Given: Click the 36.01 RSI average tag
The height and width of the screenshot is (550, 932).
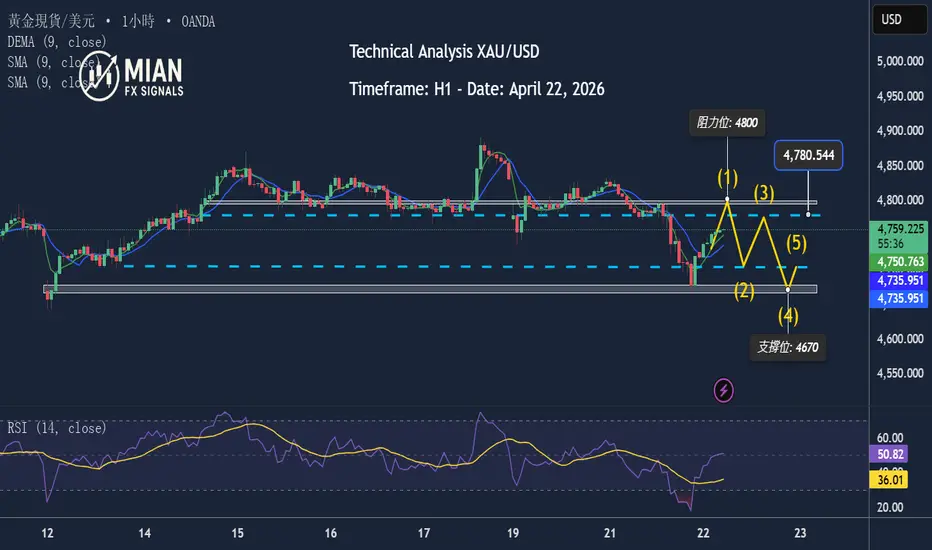Looking at the screenshot, I should coord(890,480).
